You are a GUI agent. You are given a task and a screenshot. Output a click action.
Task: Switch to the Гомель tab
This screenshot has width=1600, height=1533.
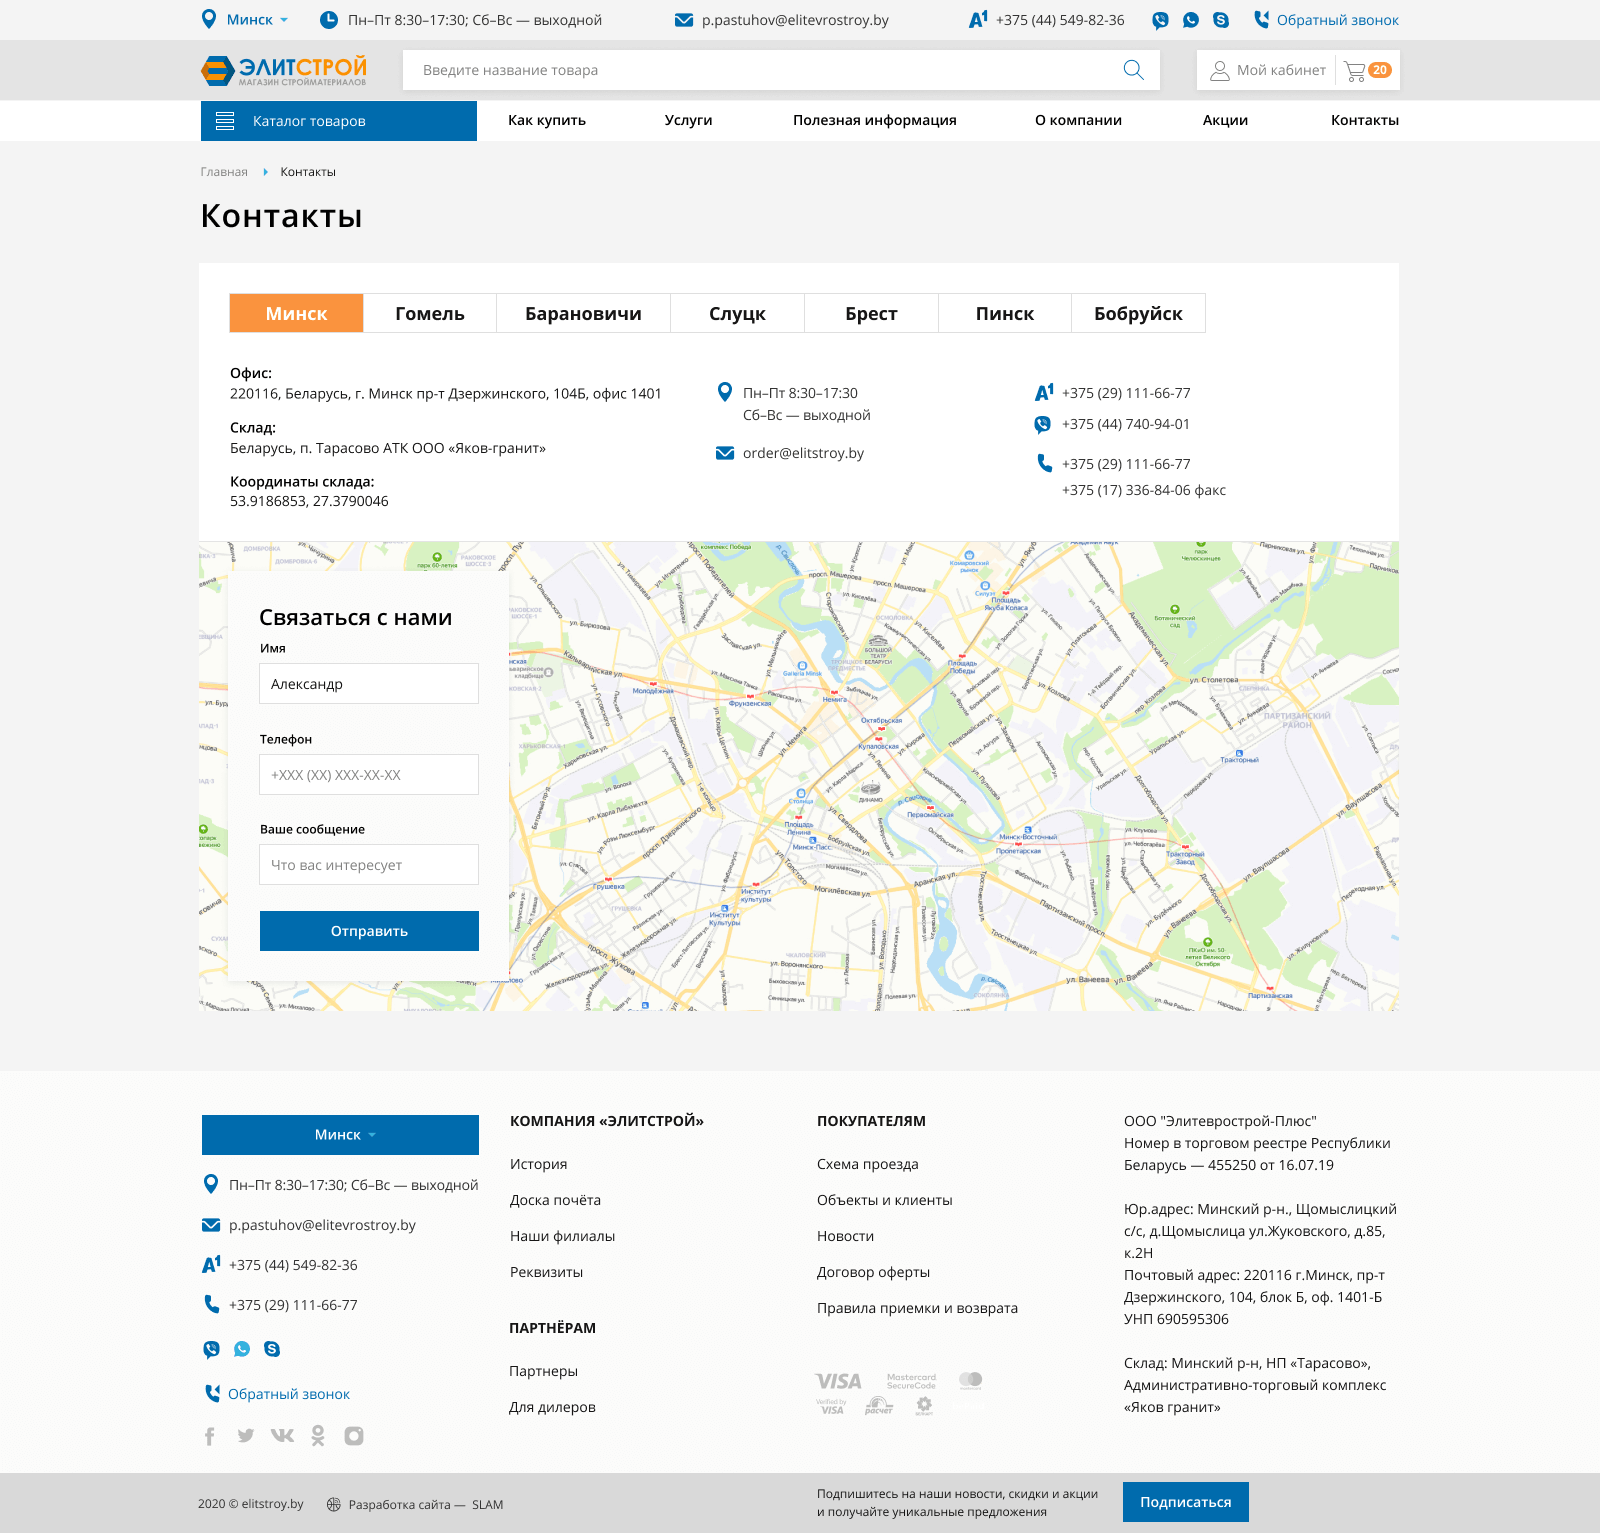click(x=430, y=313)
